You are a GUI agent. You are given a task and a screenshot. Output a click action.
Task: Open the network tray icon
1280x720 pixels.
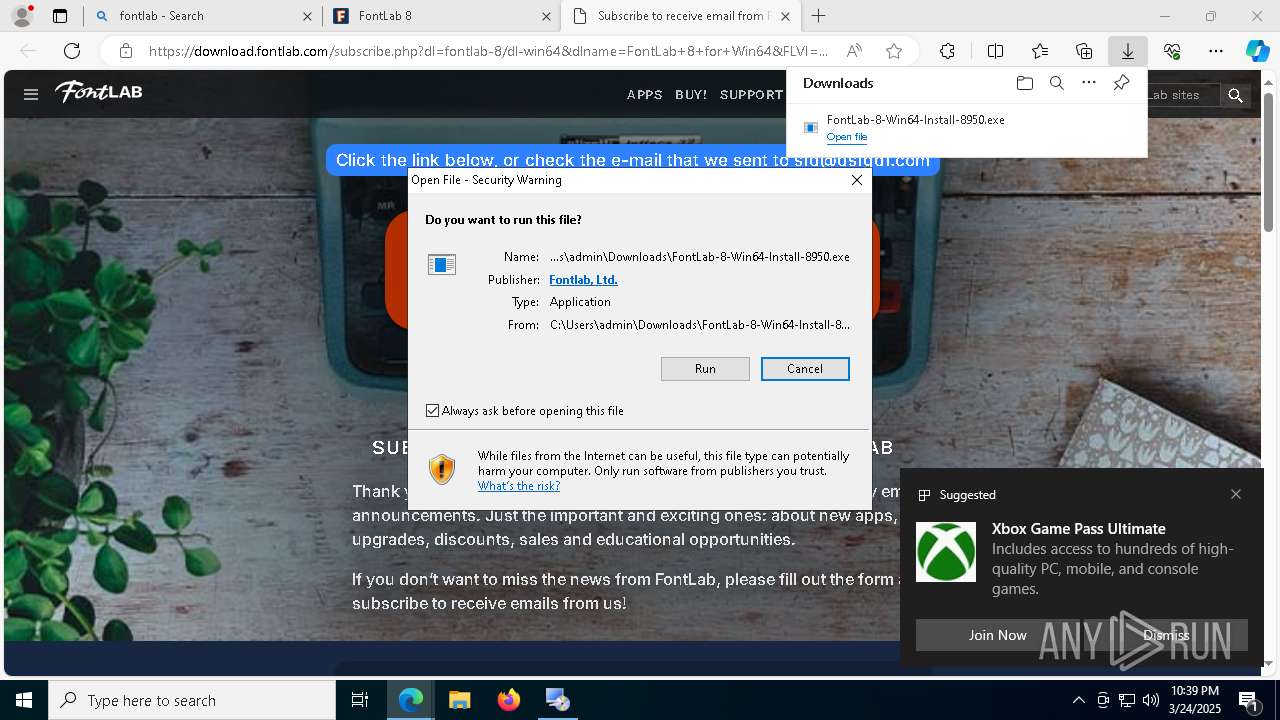[x=1127, y=700]
